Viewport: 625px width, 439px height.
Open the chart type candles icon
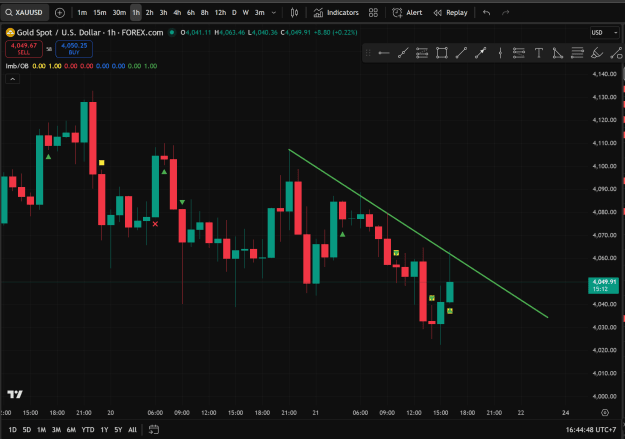click(x=294, y=13)
